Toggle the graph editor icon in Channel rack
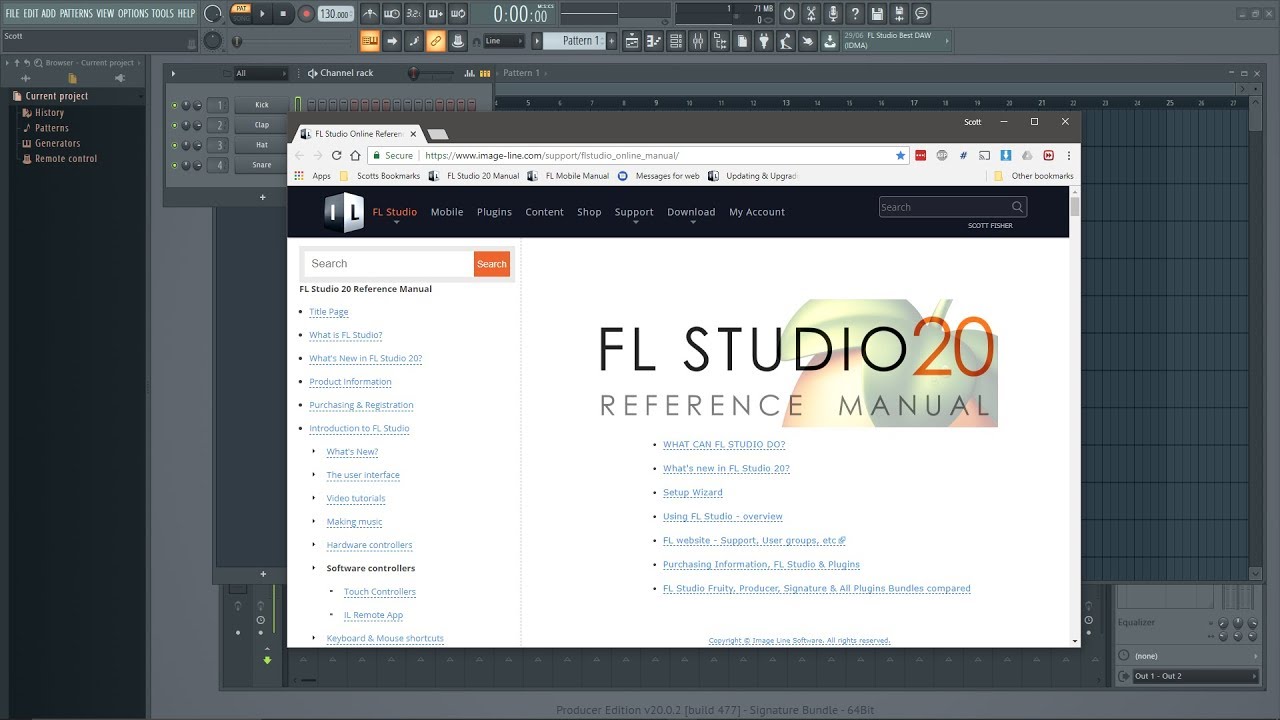This screenshot has width=1280, height=720. click(x=472, y=73)
